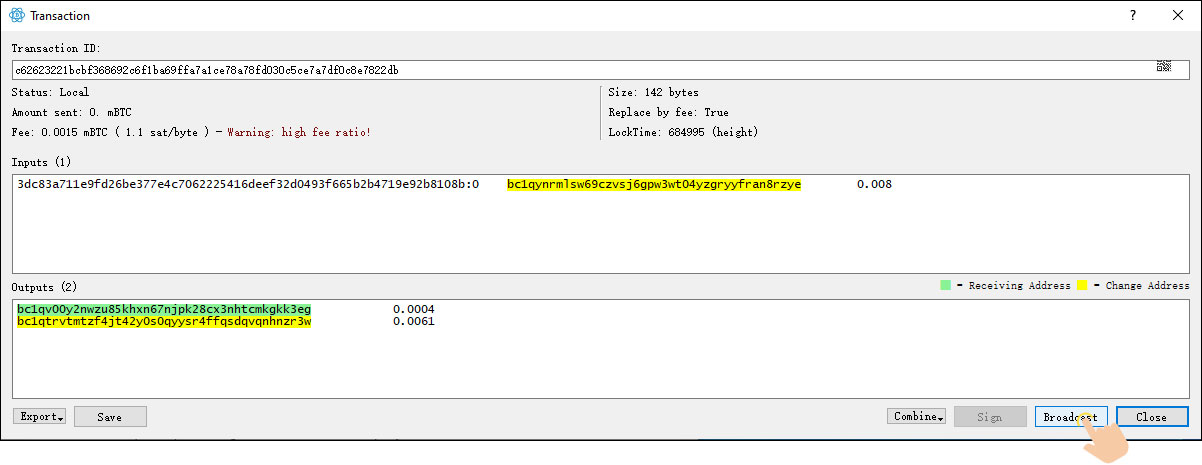Select the input outpoint starting with 3dc83a
The height and width of the screenshot is (465, 1202).
pyautogui.click(x=248, y=184)
